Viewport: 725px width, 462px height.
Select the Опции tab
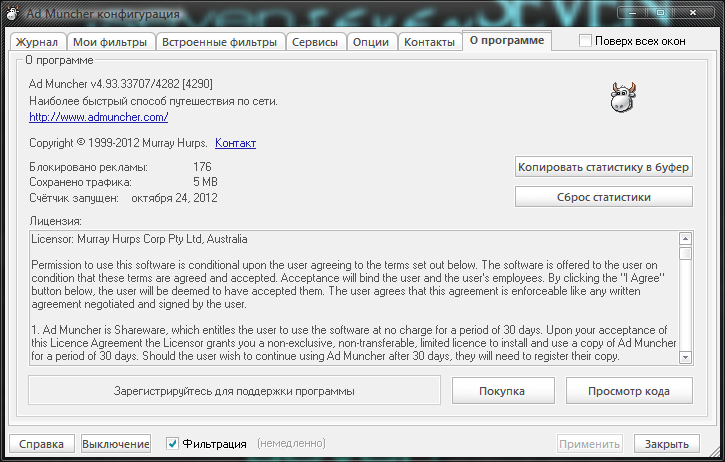(371, 42)
